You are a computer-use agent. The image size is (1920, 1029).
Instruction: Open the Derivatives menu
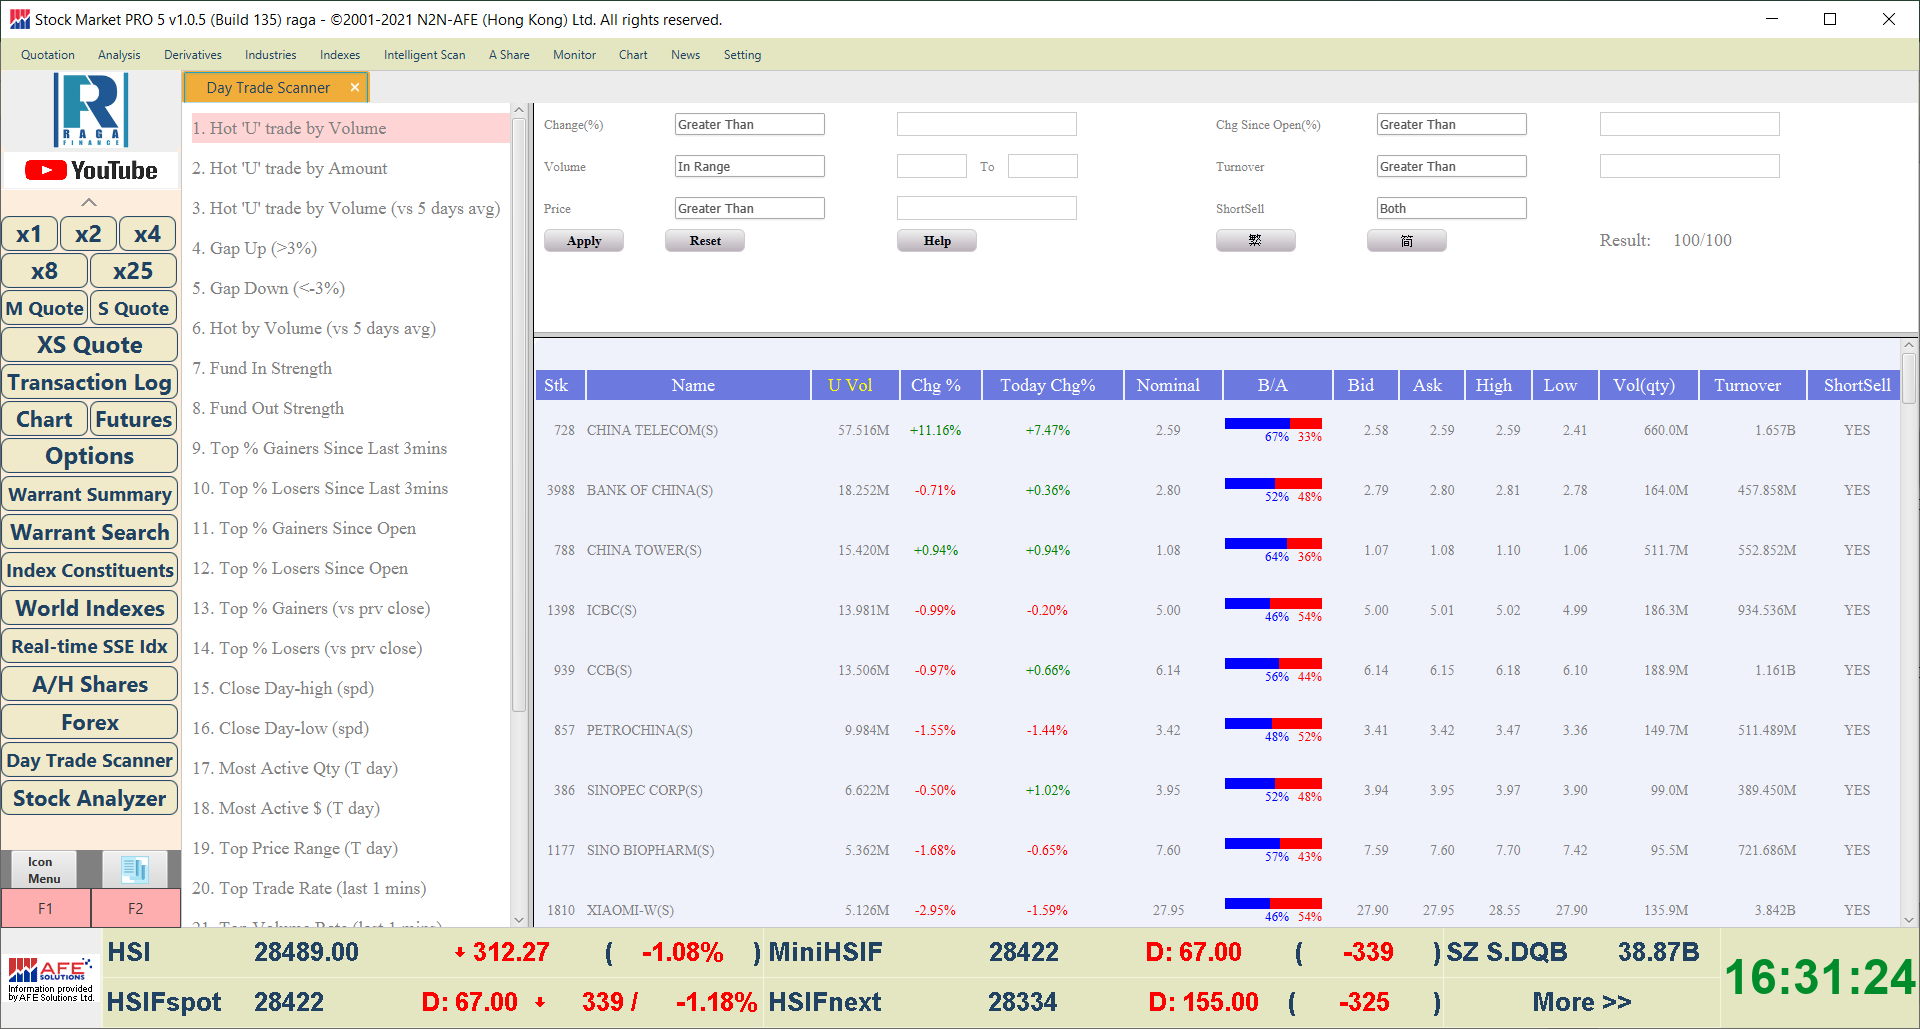pyautogui.click(x=193, y=55)
